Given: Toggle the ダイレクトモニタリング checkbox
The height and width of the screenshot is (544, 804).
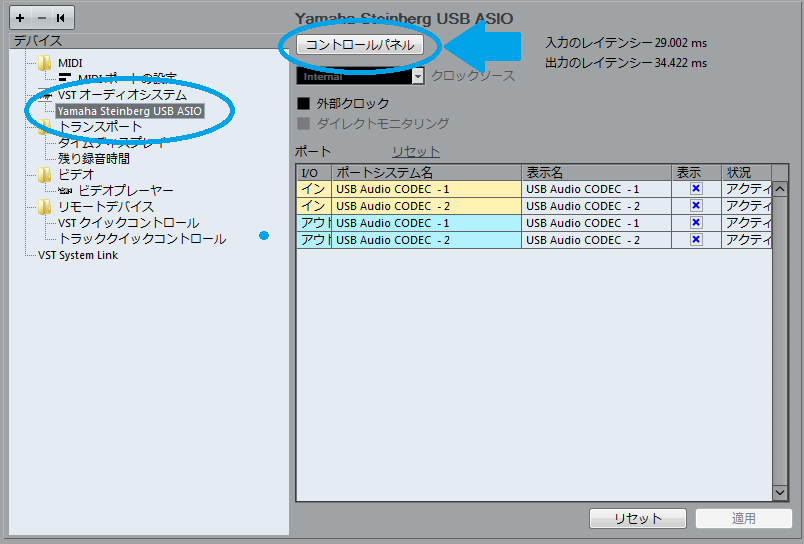Looking at the screenshot, I should (x=304, y=124).
